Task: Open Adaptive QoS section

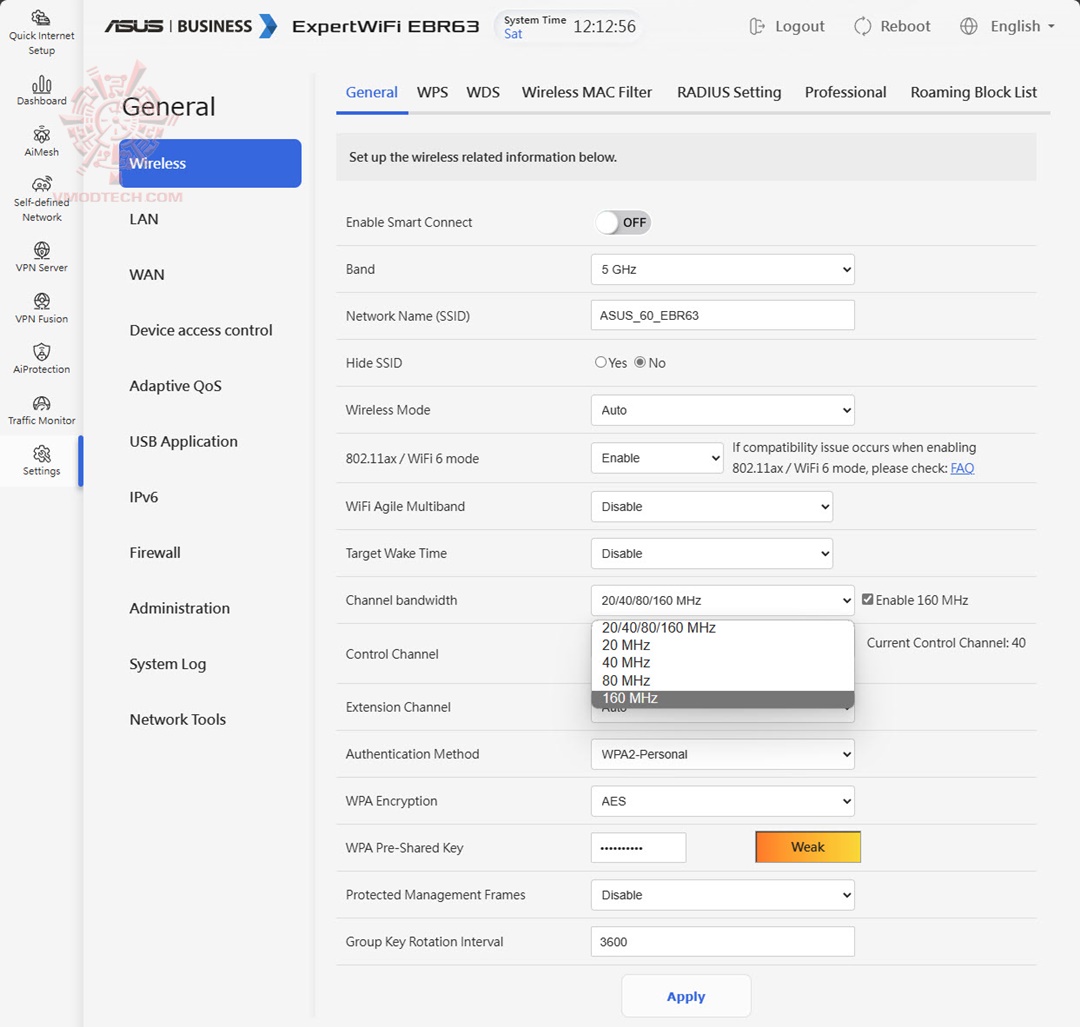Action: tap(176, 386)
